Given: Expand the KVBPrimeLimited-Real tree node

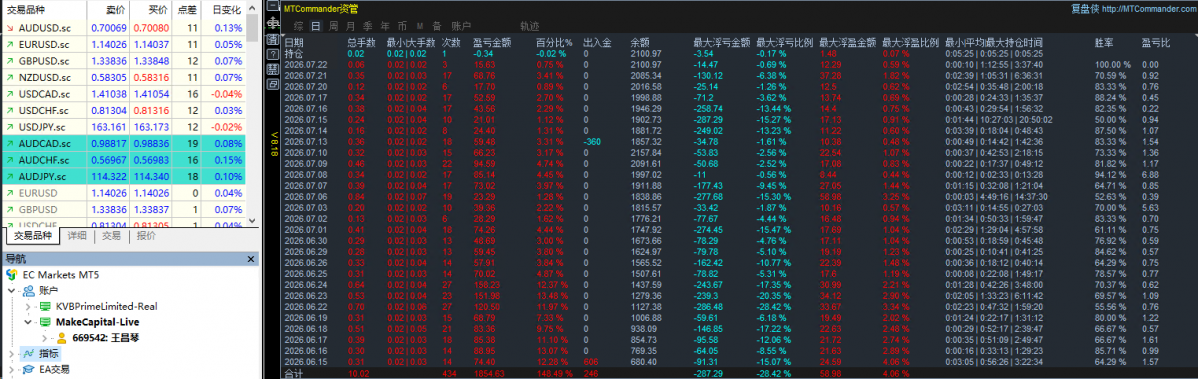Looking at the screenshot, I should point(28,306).
